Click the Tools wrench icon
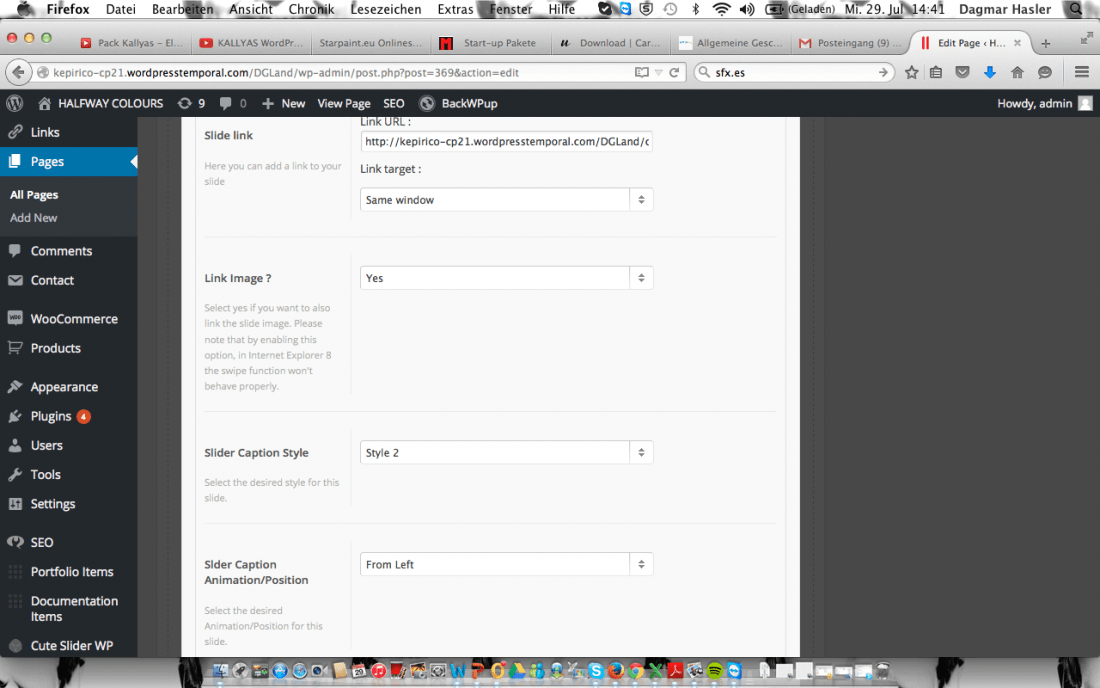 (x=15, y=475)
